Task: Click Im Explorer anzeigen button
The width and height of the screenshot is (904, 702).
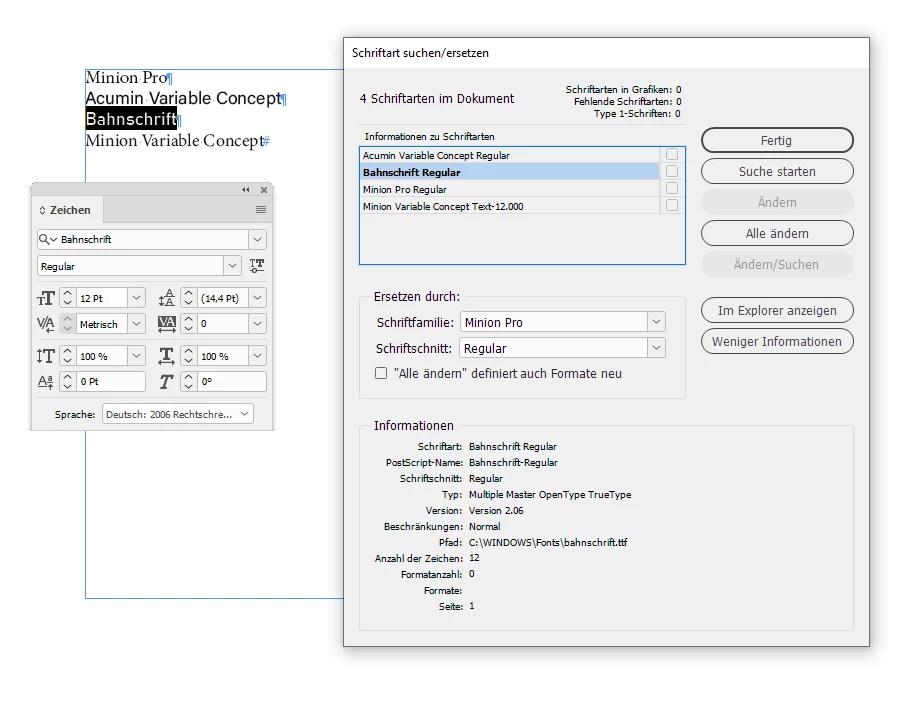Action: tap(777, 310)
